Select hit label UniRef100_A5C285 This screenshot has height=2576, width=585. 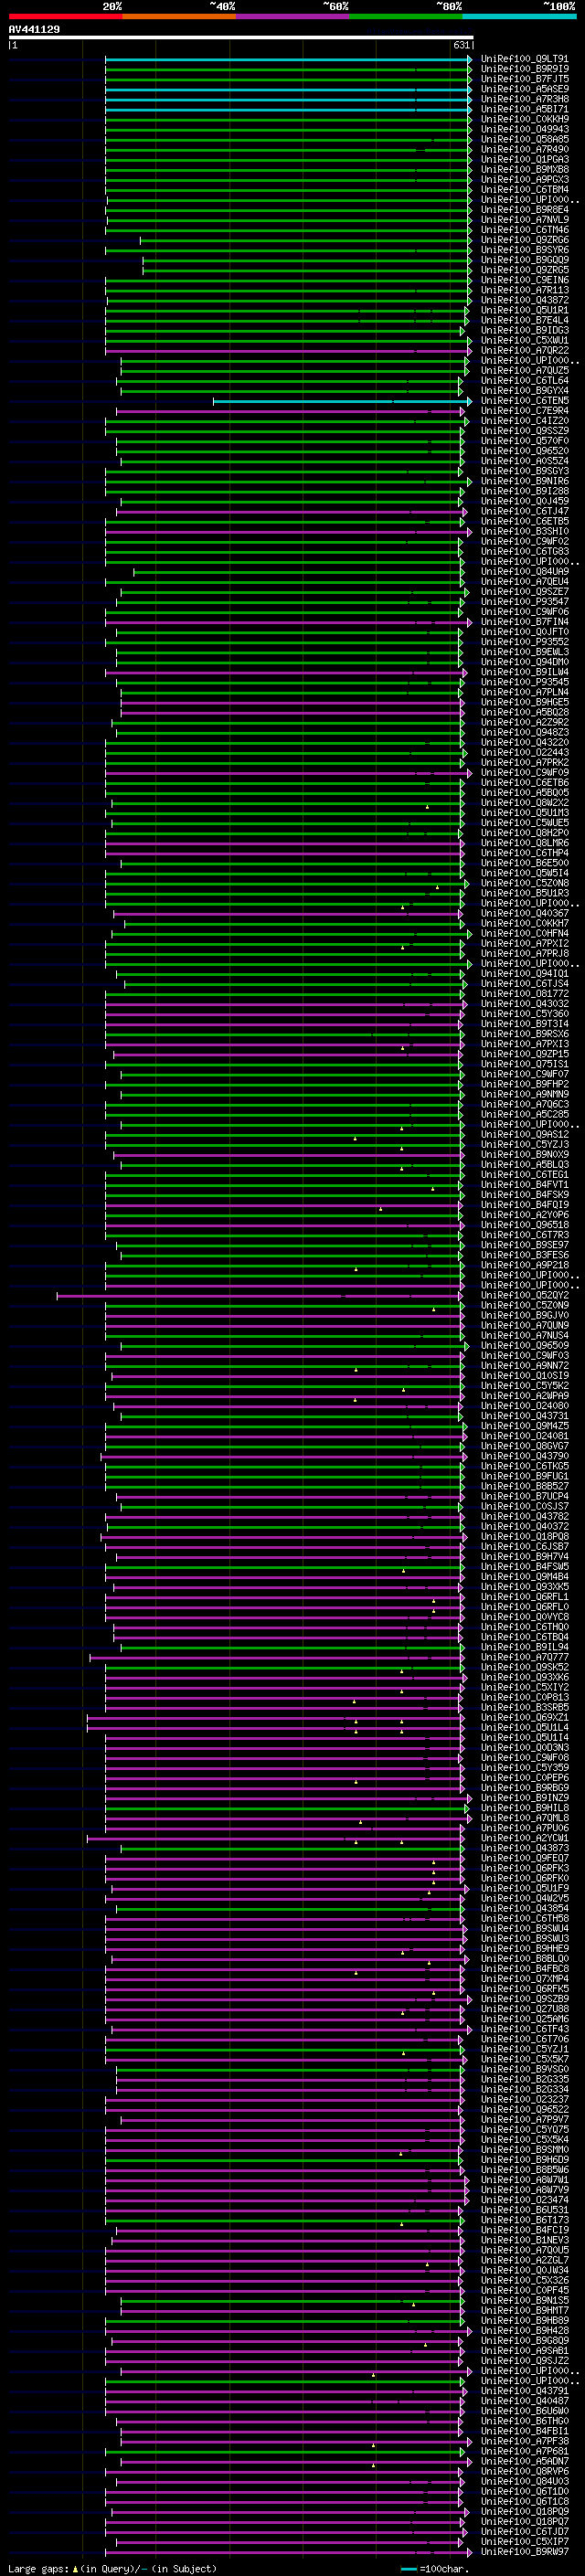pyautogui.click(x=525, y=1114)
